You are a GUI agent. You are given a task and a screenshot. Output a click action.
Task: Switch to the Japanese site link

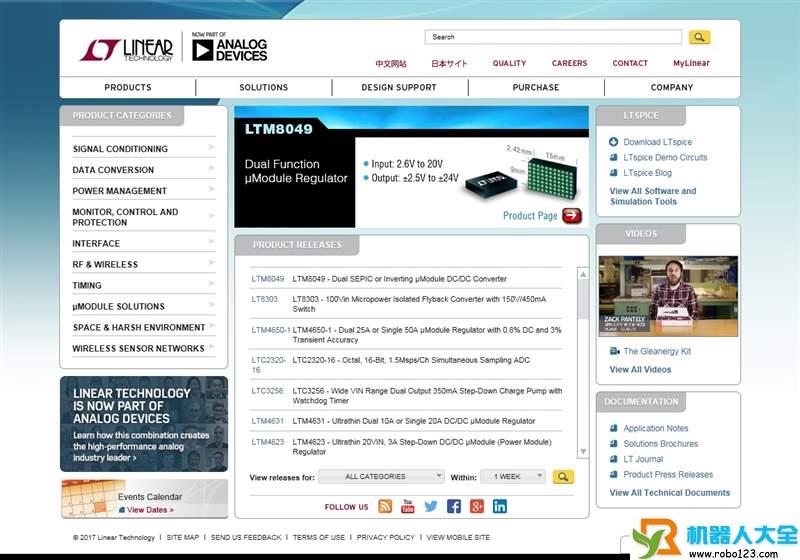(449, 64)
